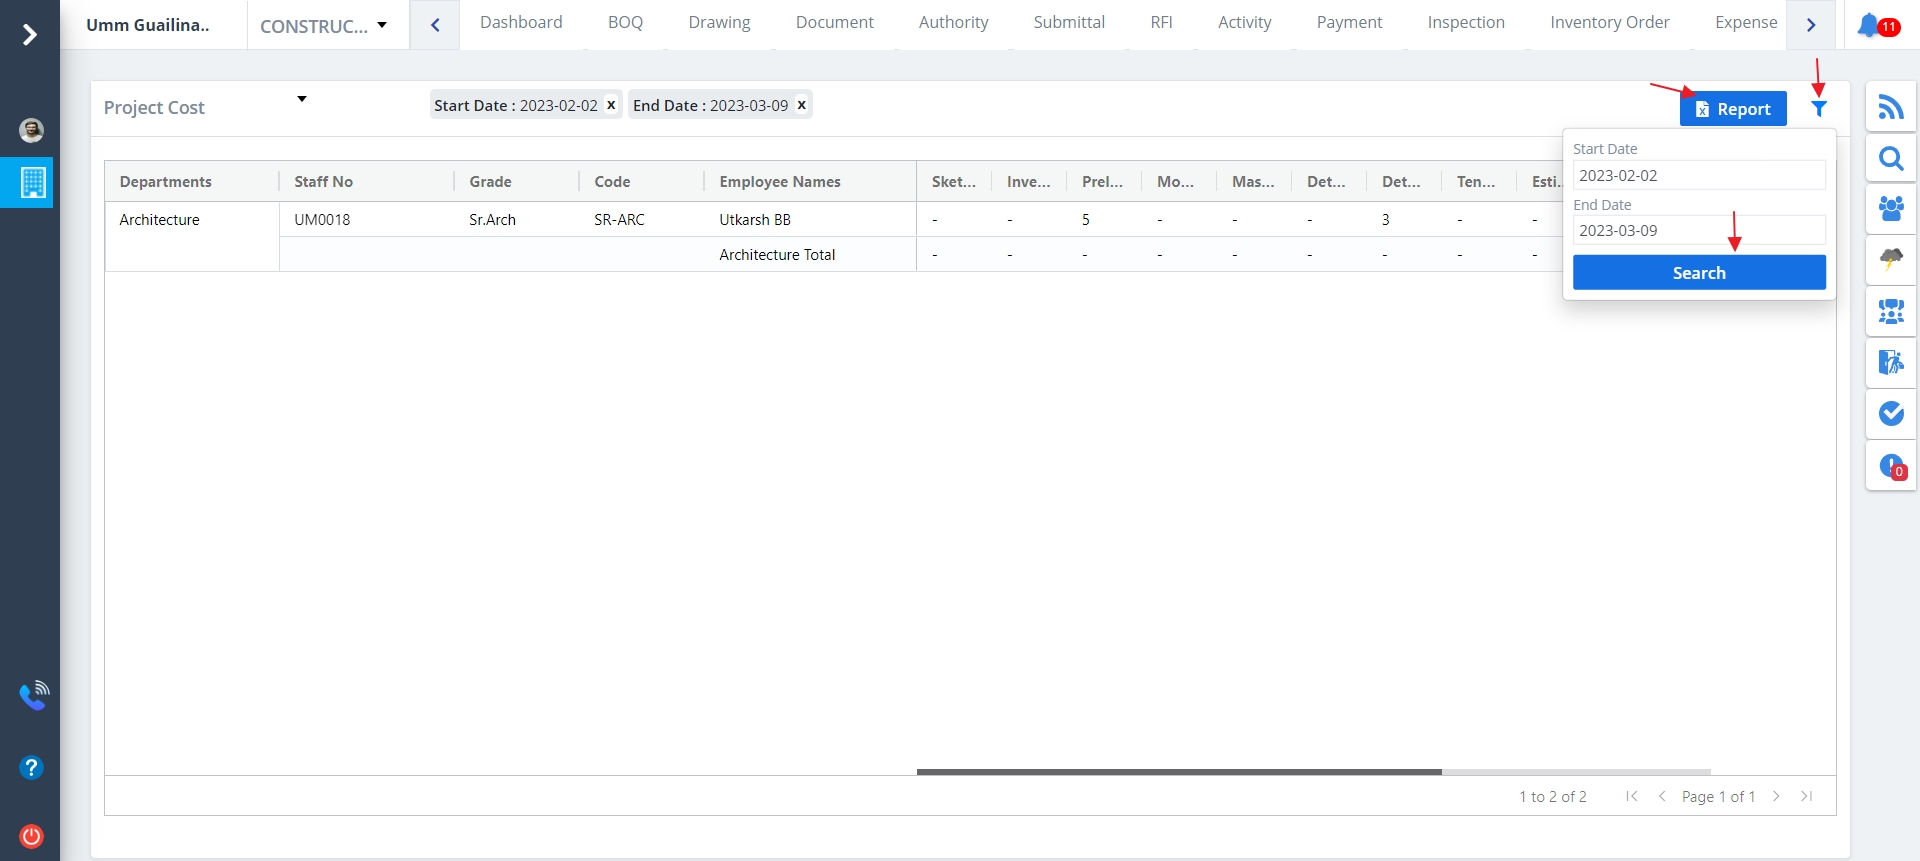
Task: Click the blue Search button
Action: (1698, 273)
